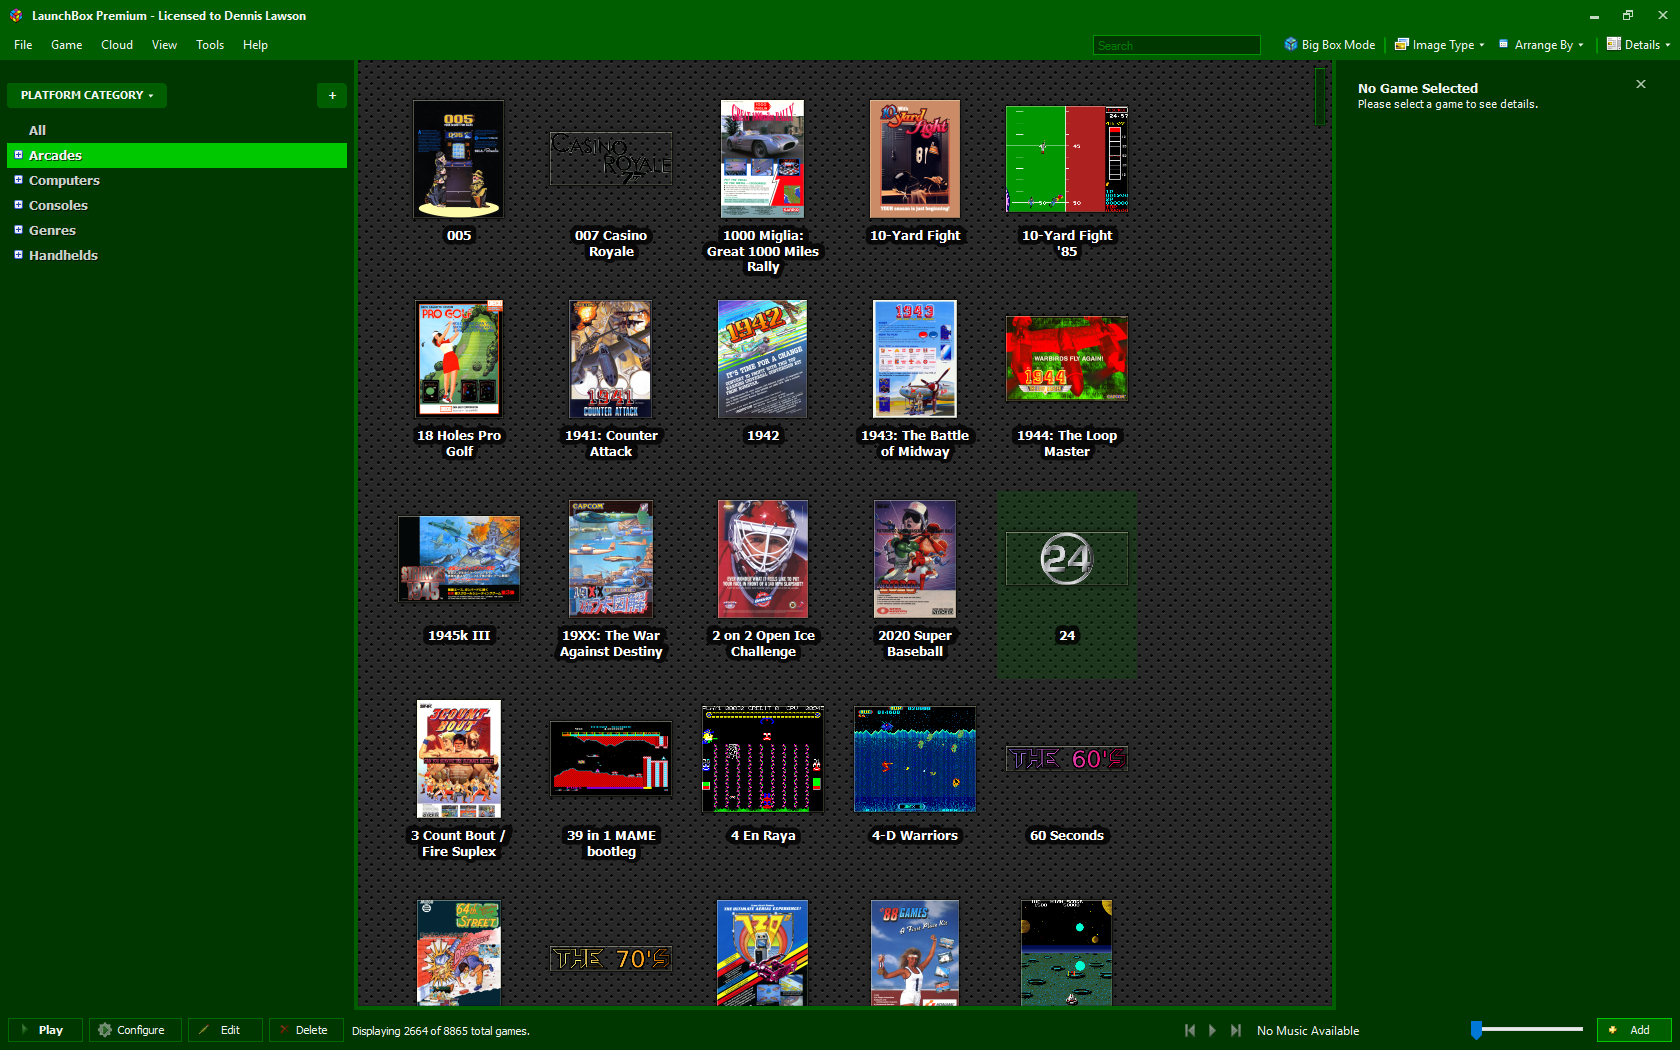Skip to next music track
Screen dimensions: 1680x1050
[1236, 1030]
